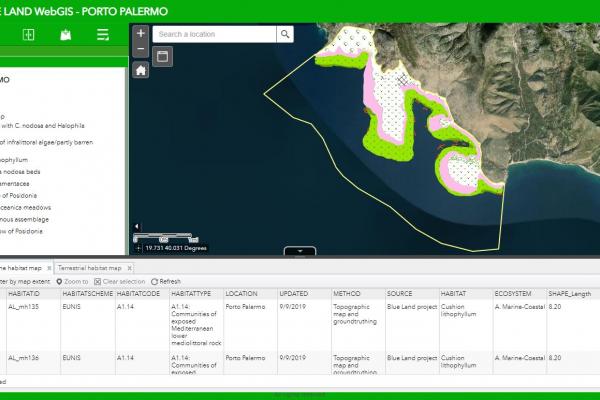600x400 pixels.
Task: Click habitat code A1.14 in AL_mh135 row
Action: coord(125,307)
